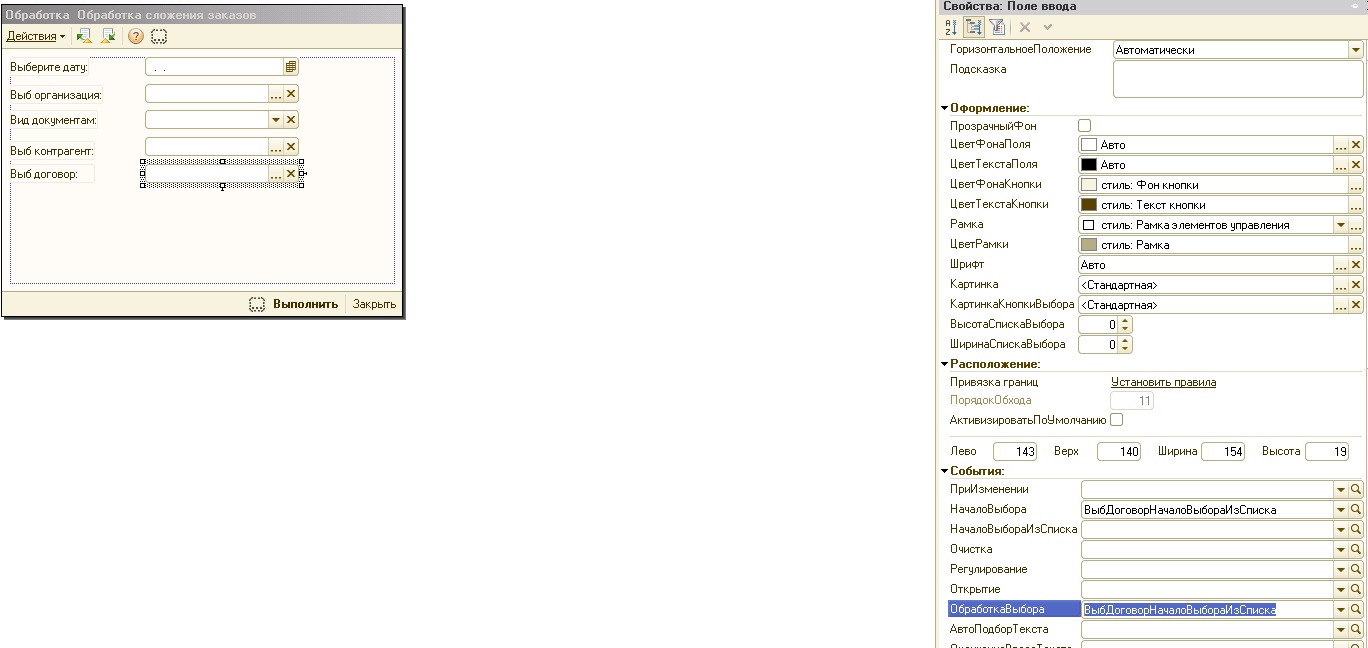1368x648 pixels.
Task: Click the Закрыть button
Action: click(x=374, y=304)
